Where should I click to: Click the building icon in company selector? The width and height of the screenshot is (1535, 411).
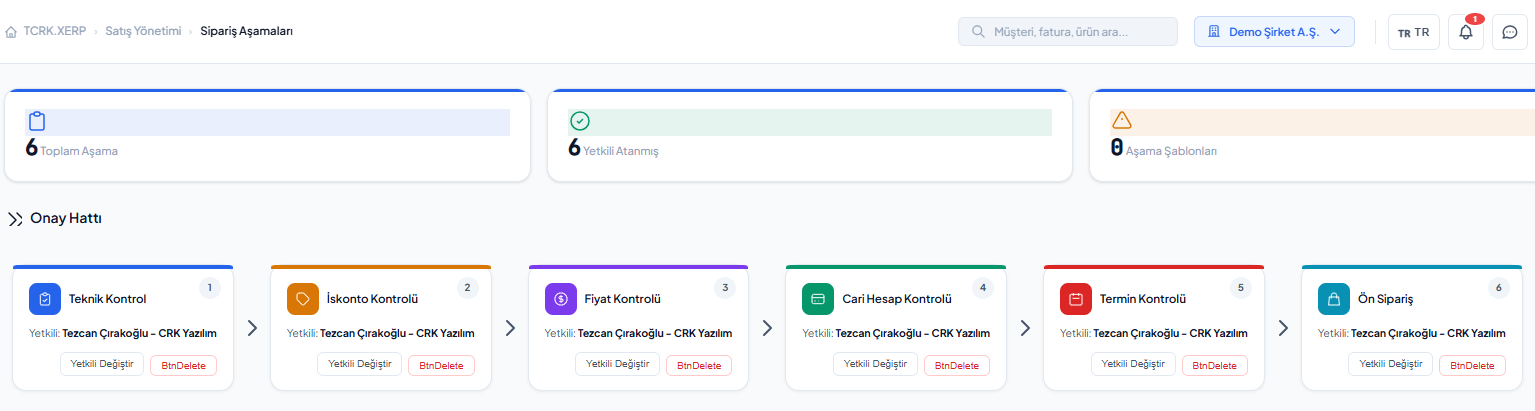coord(1214,32)
